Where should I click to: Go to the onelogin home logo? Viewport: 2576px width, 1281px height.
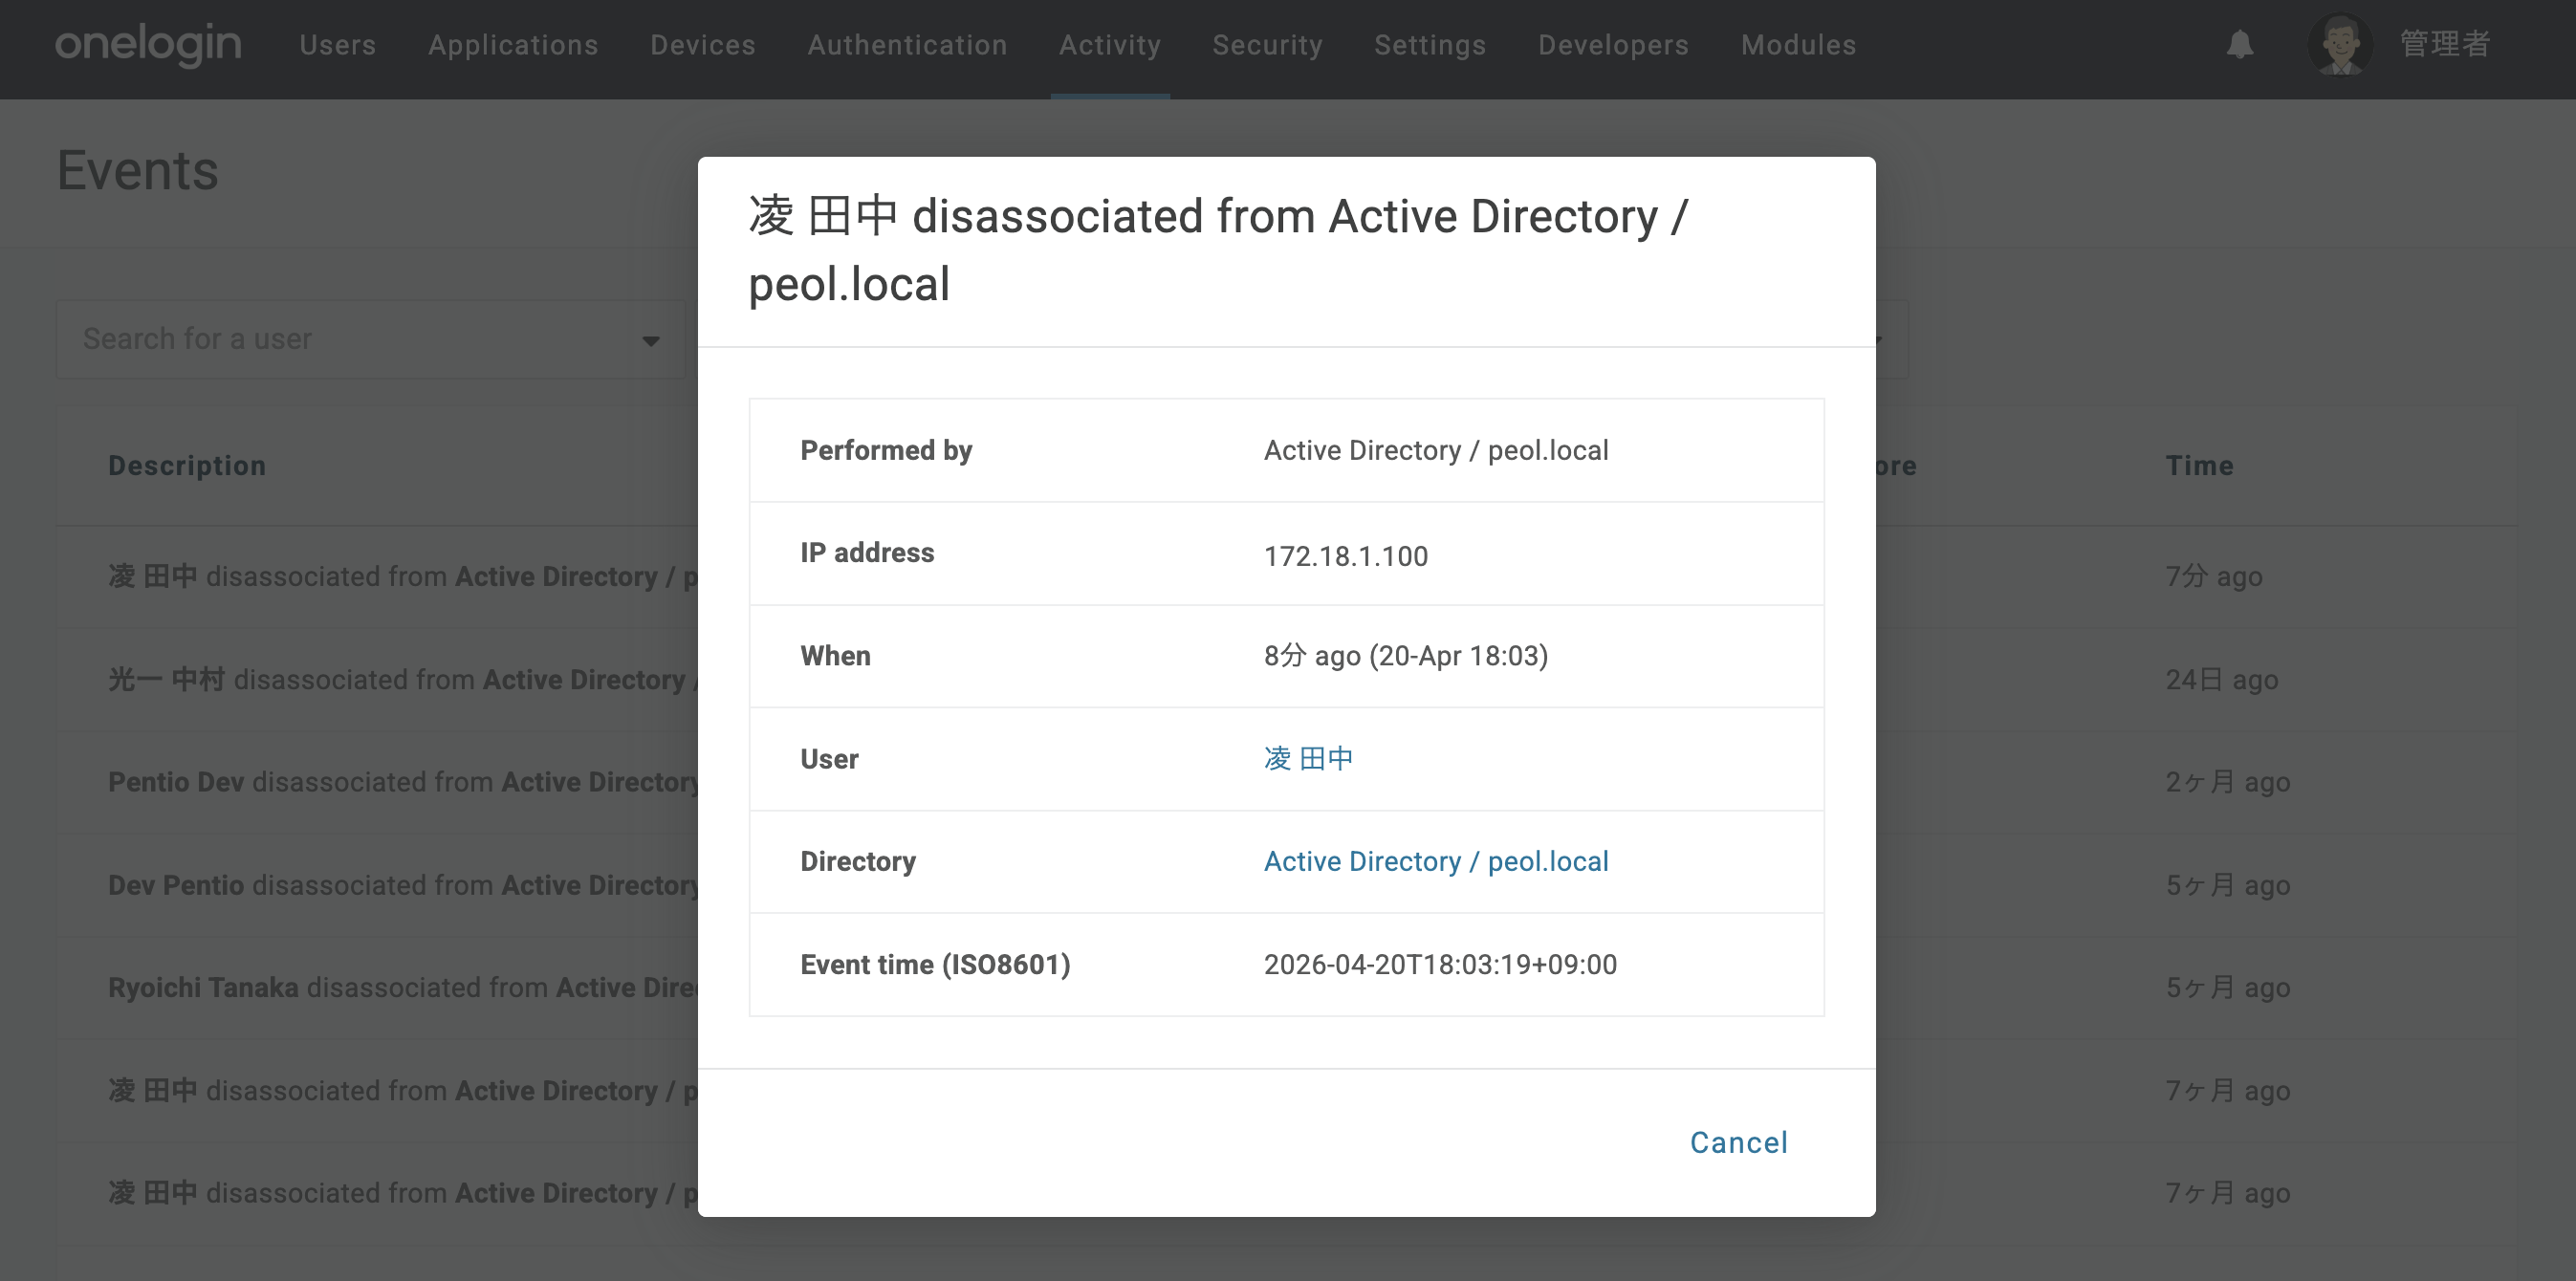coord(148,45)
